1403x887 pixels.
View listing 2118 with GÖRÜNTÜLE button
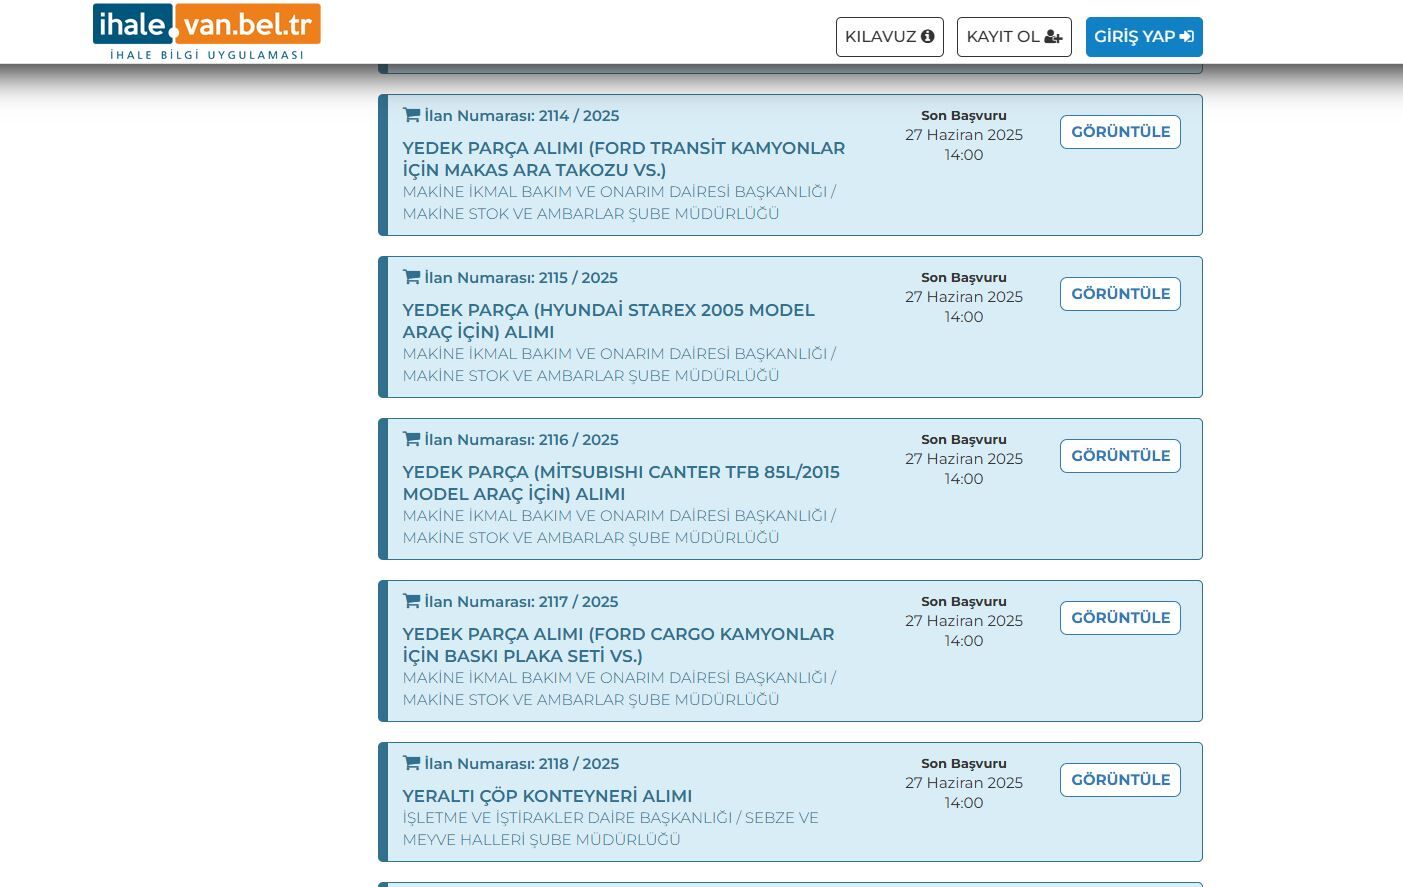[x=1120, y=780]
